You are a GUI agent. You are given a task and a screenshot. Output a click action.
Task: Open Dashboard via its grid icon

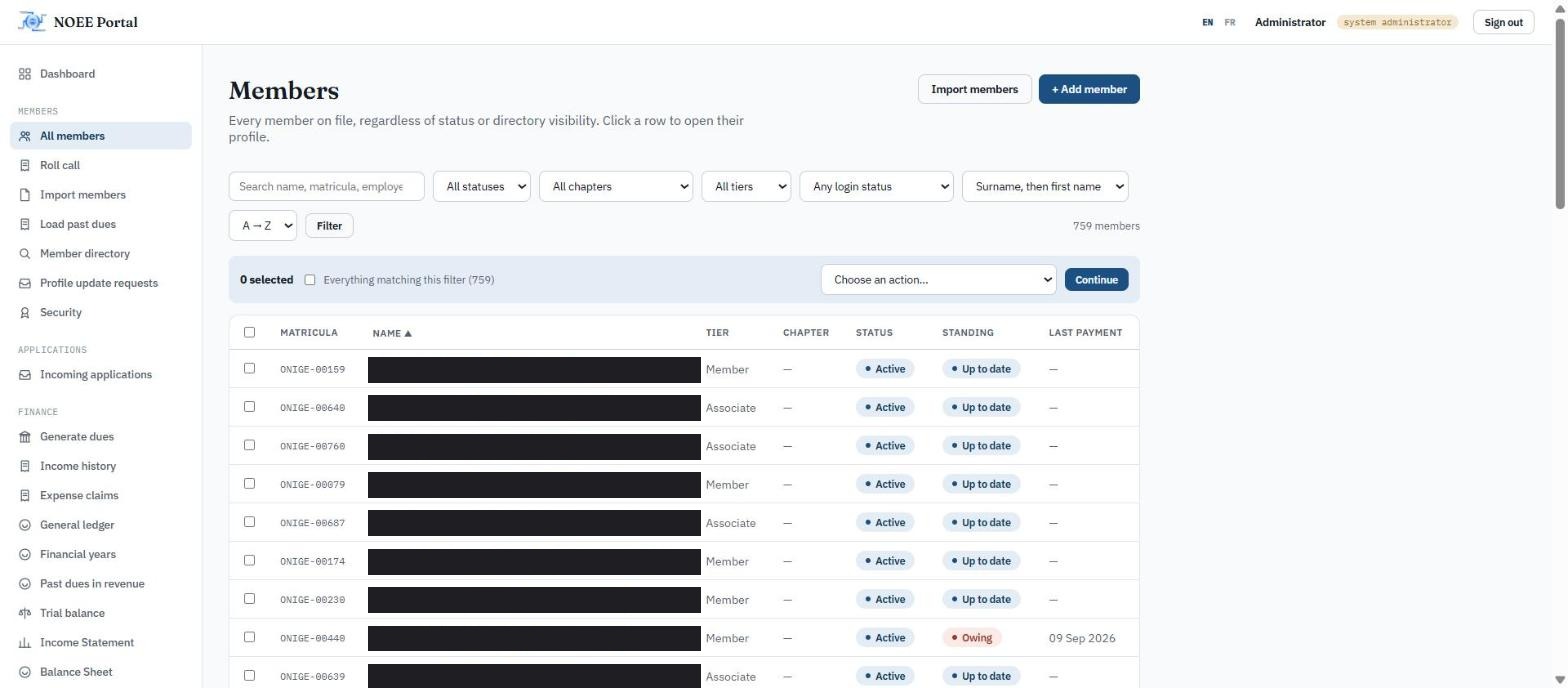point(25,74)
